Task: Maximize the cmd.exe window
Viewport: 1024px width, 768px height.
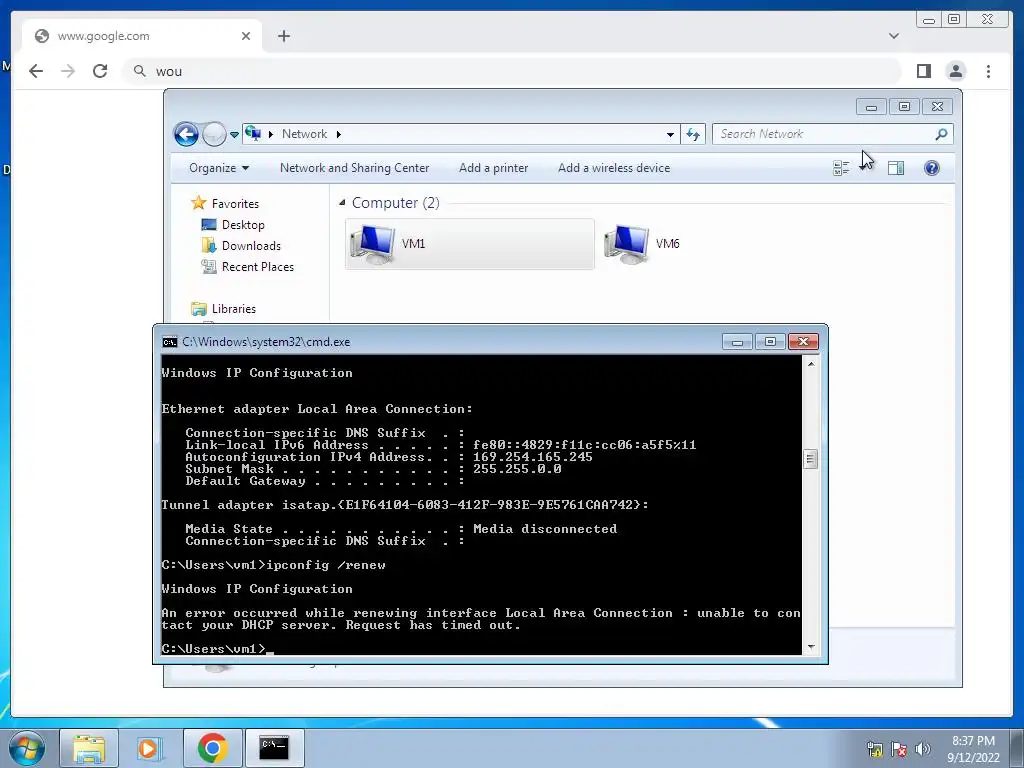Action: coord(770,342)
